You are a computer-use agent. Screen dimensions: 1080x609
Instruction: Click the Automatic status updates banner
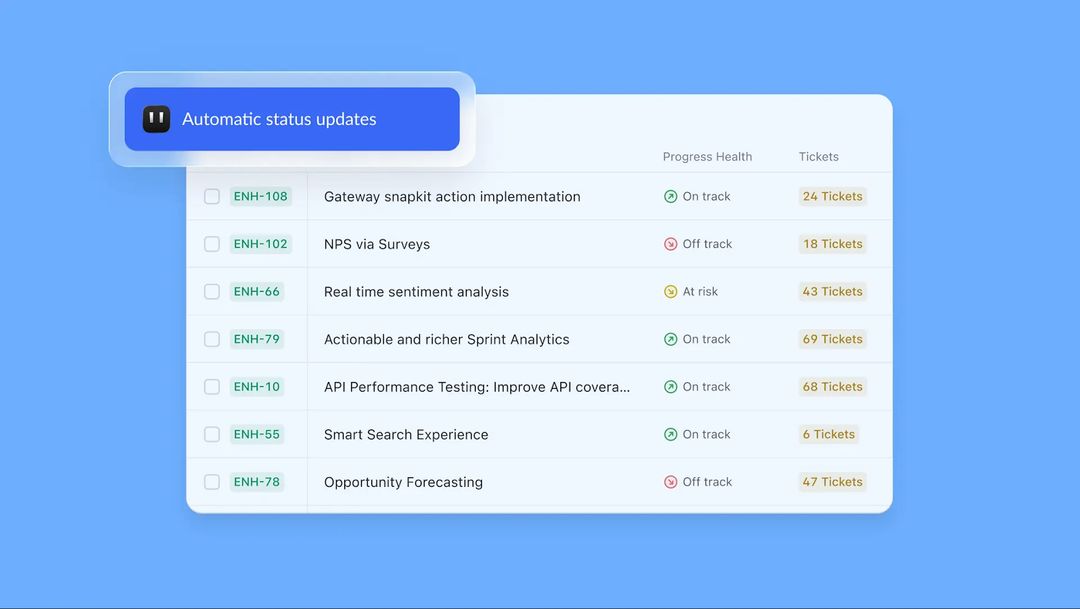click(292, 119)
